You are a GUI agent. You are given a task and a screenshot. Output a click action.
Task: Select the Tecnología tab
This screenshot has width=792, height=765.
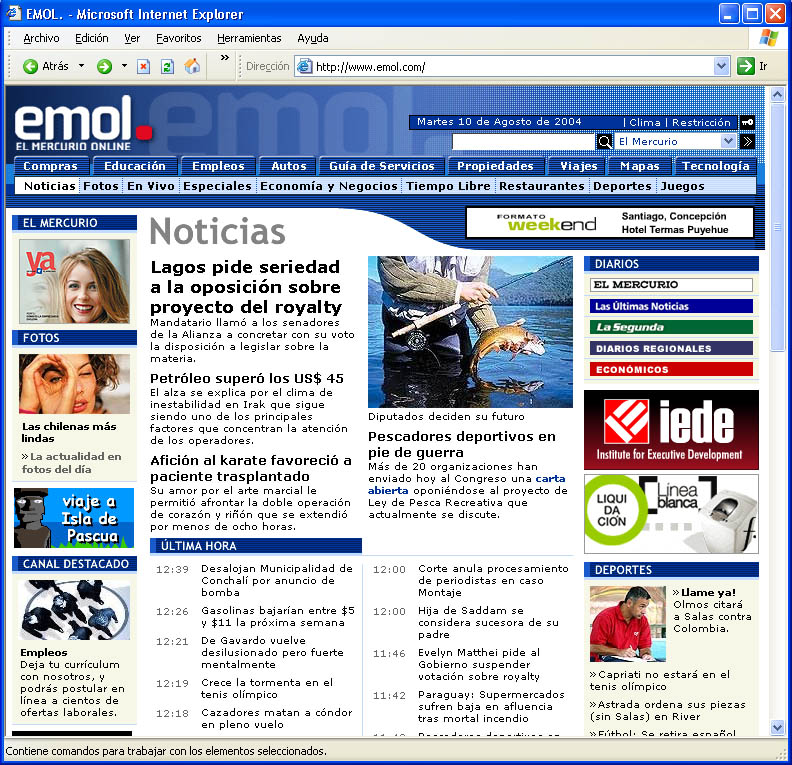[716, 166]
